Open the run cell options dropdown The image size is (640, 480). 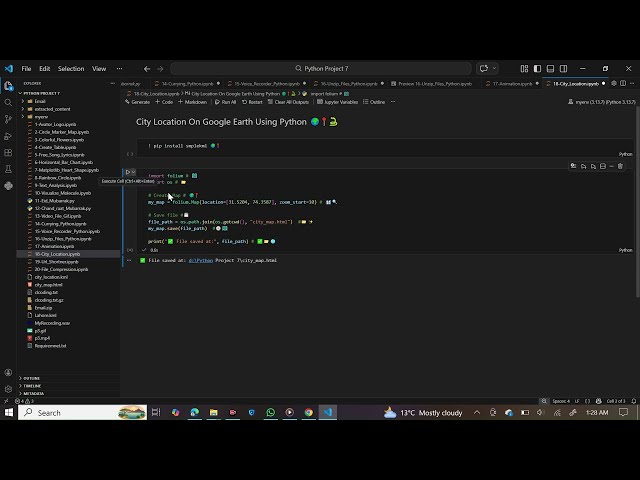pos(133,172)
